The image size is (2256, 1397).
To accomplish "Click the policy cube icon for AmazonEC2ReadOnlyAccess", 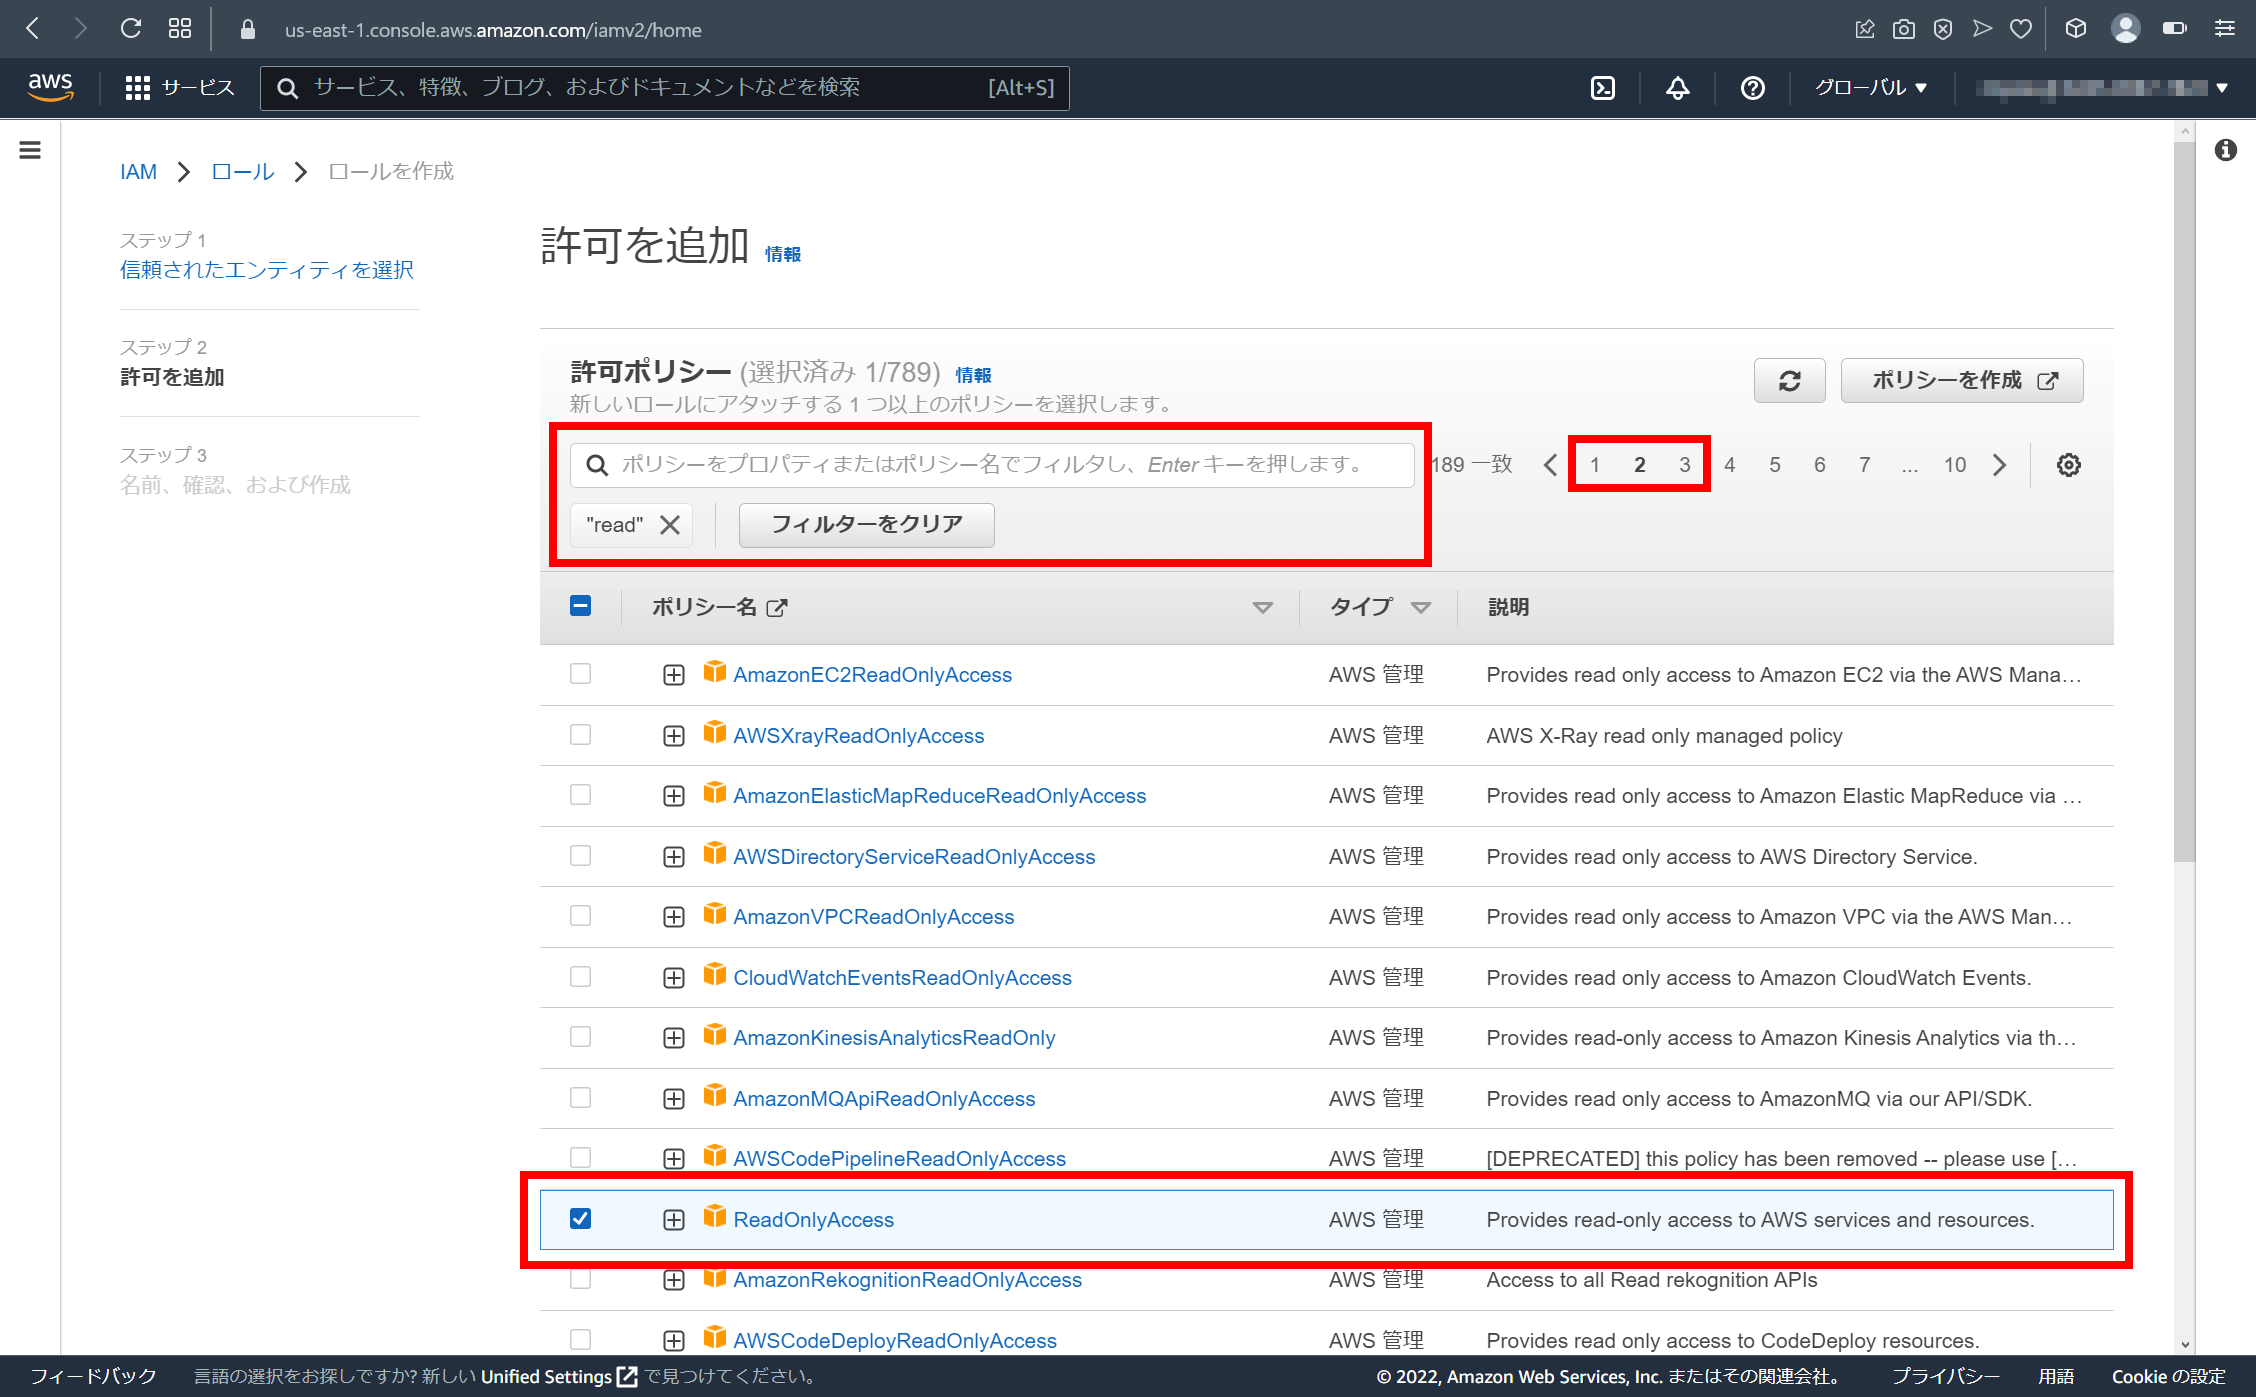I will (x=714, y=671).
